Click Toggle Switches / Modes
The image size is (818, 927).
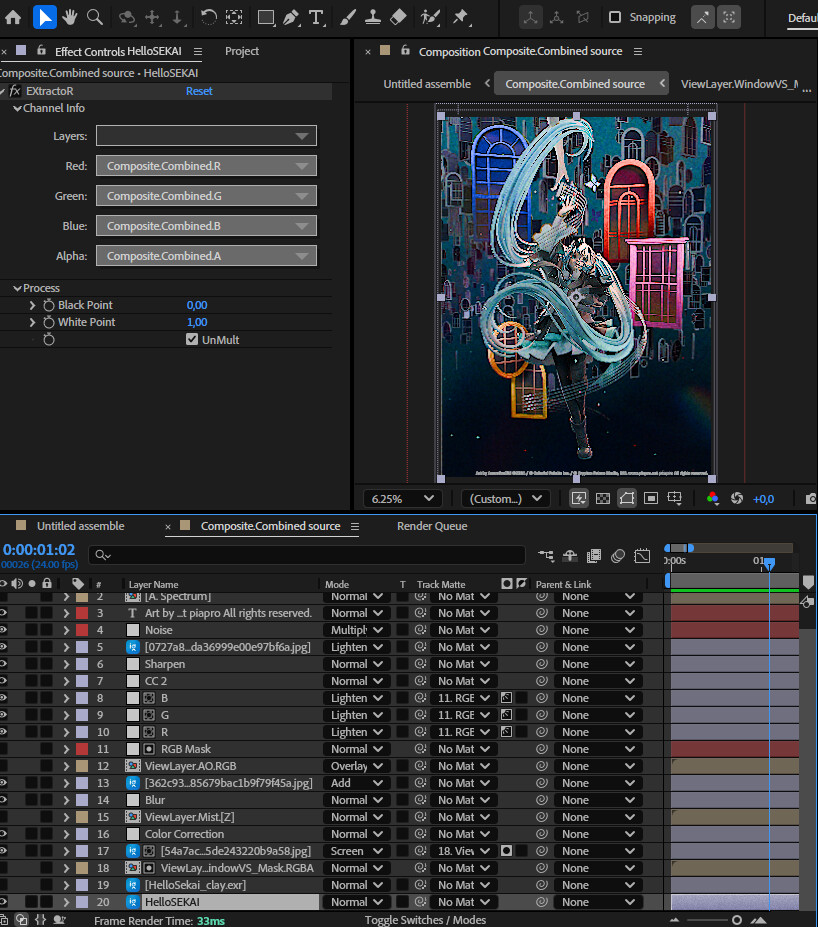point(425,920)
